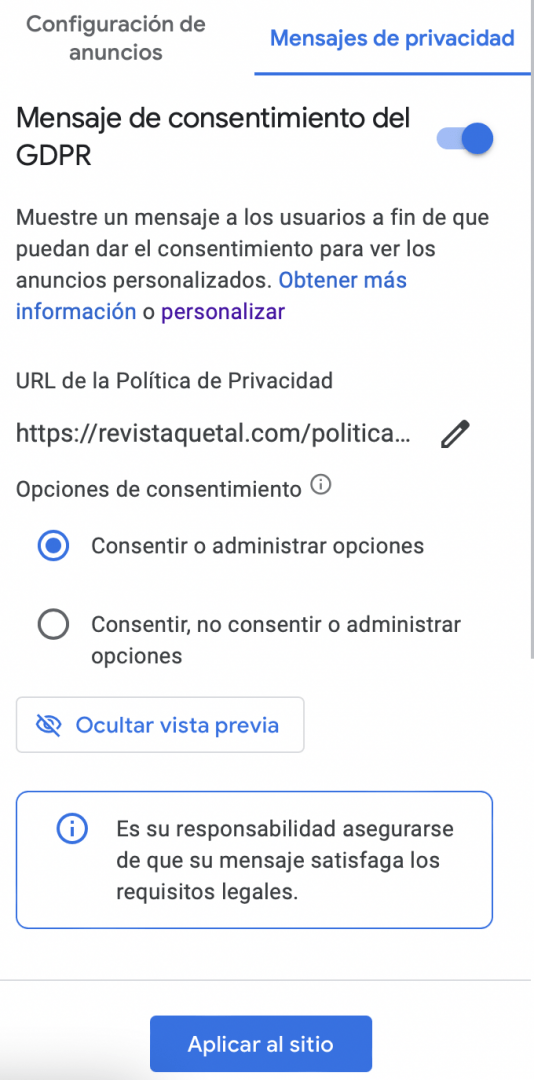Open the Mensajes de privacidad tab
This screenshot has width=534, height=1080.
[392, 38]
